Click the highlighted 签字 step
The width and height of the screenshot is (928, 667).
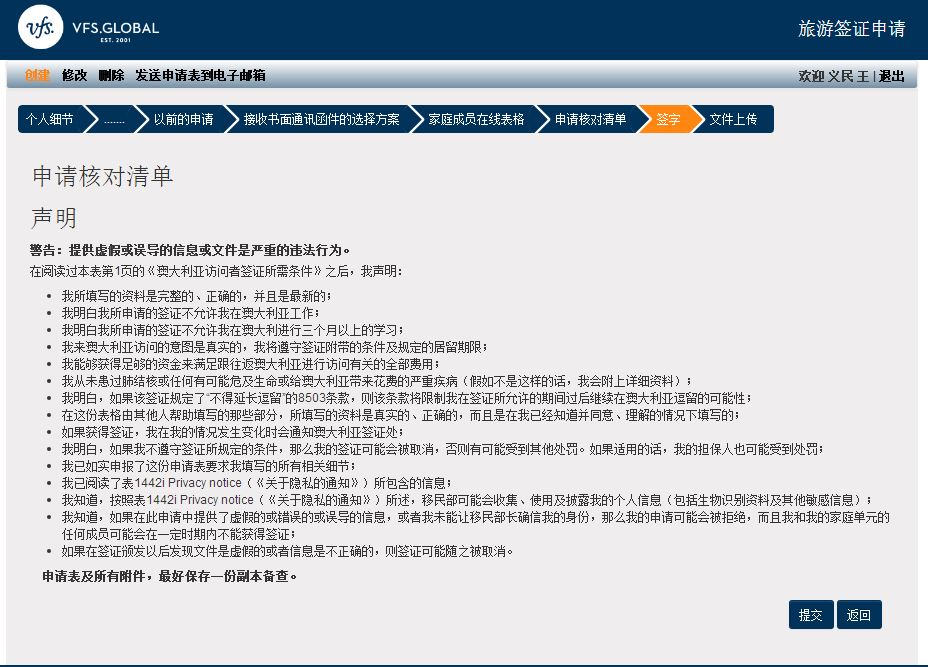[668, 119]
